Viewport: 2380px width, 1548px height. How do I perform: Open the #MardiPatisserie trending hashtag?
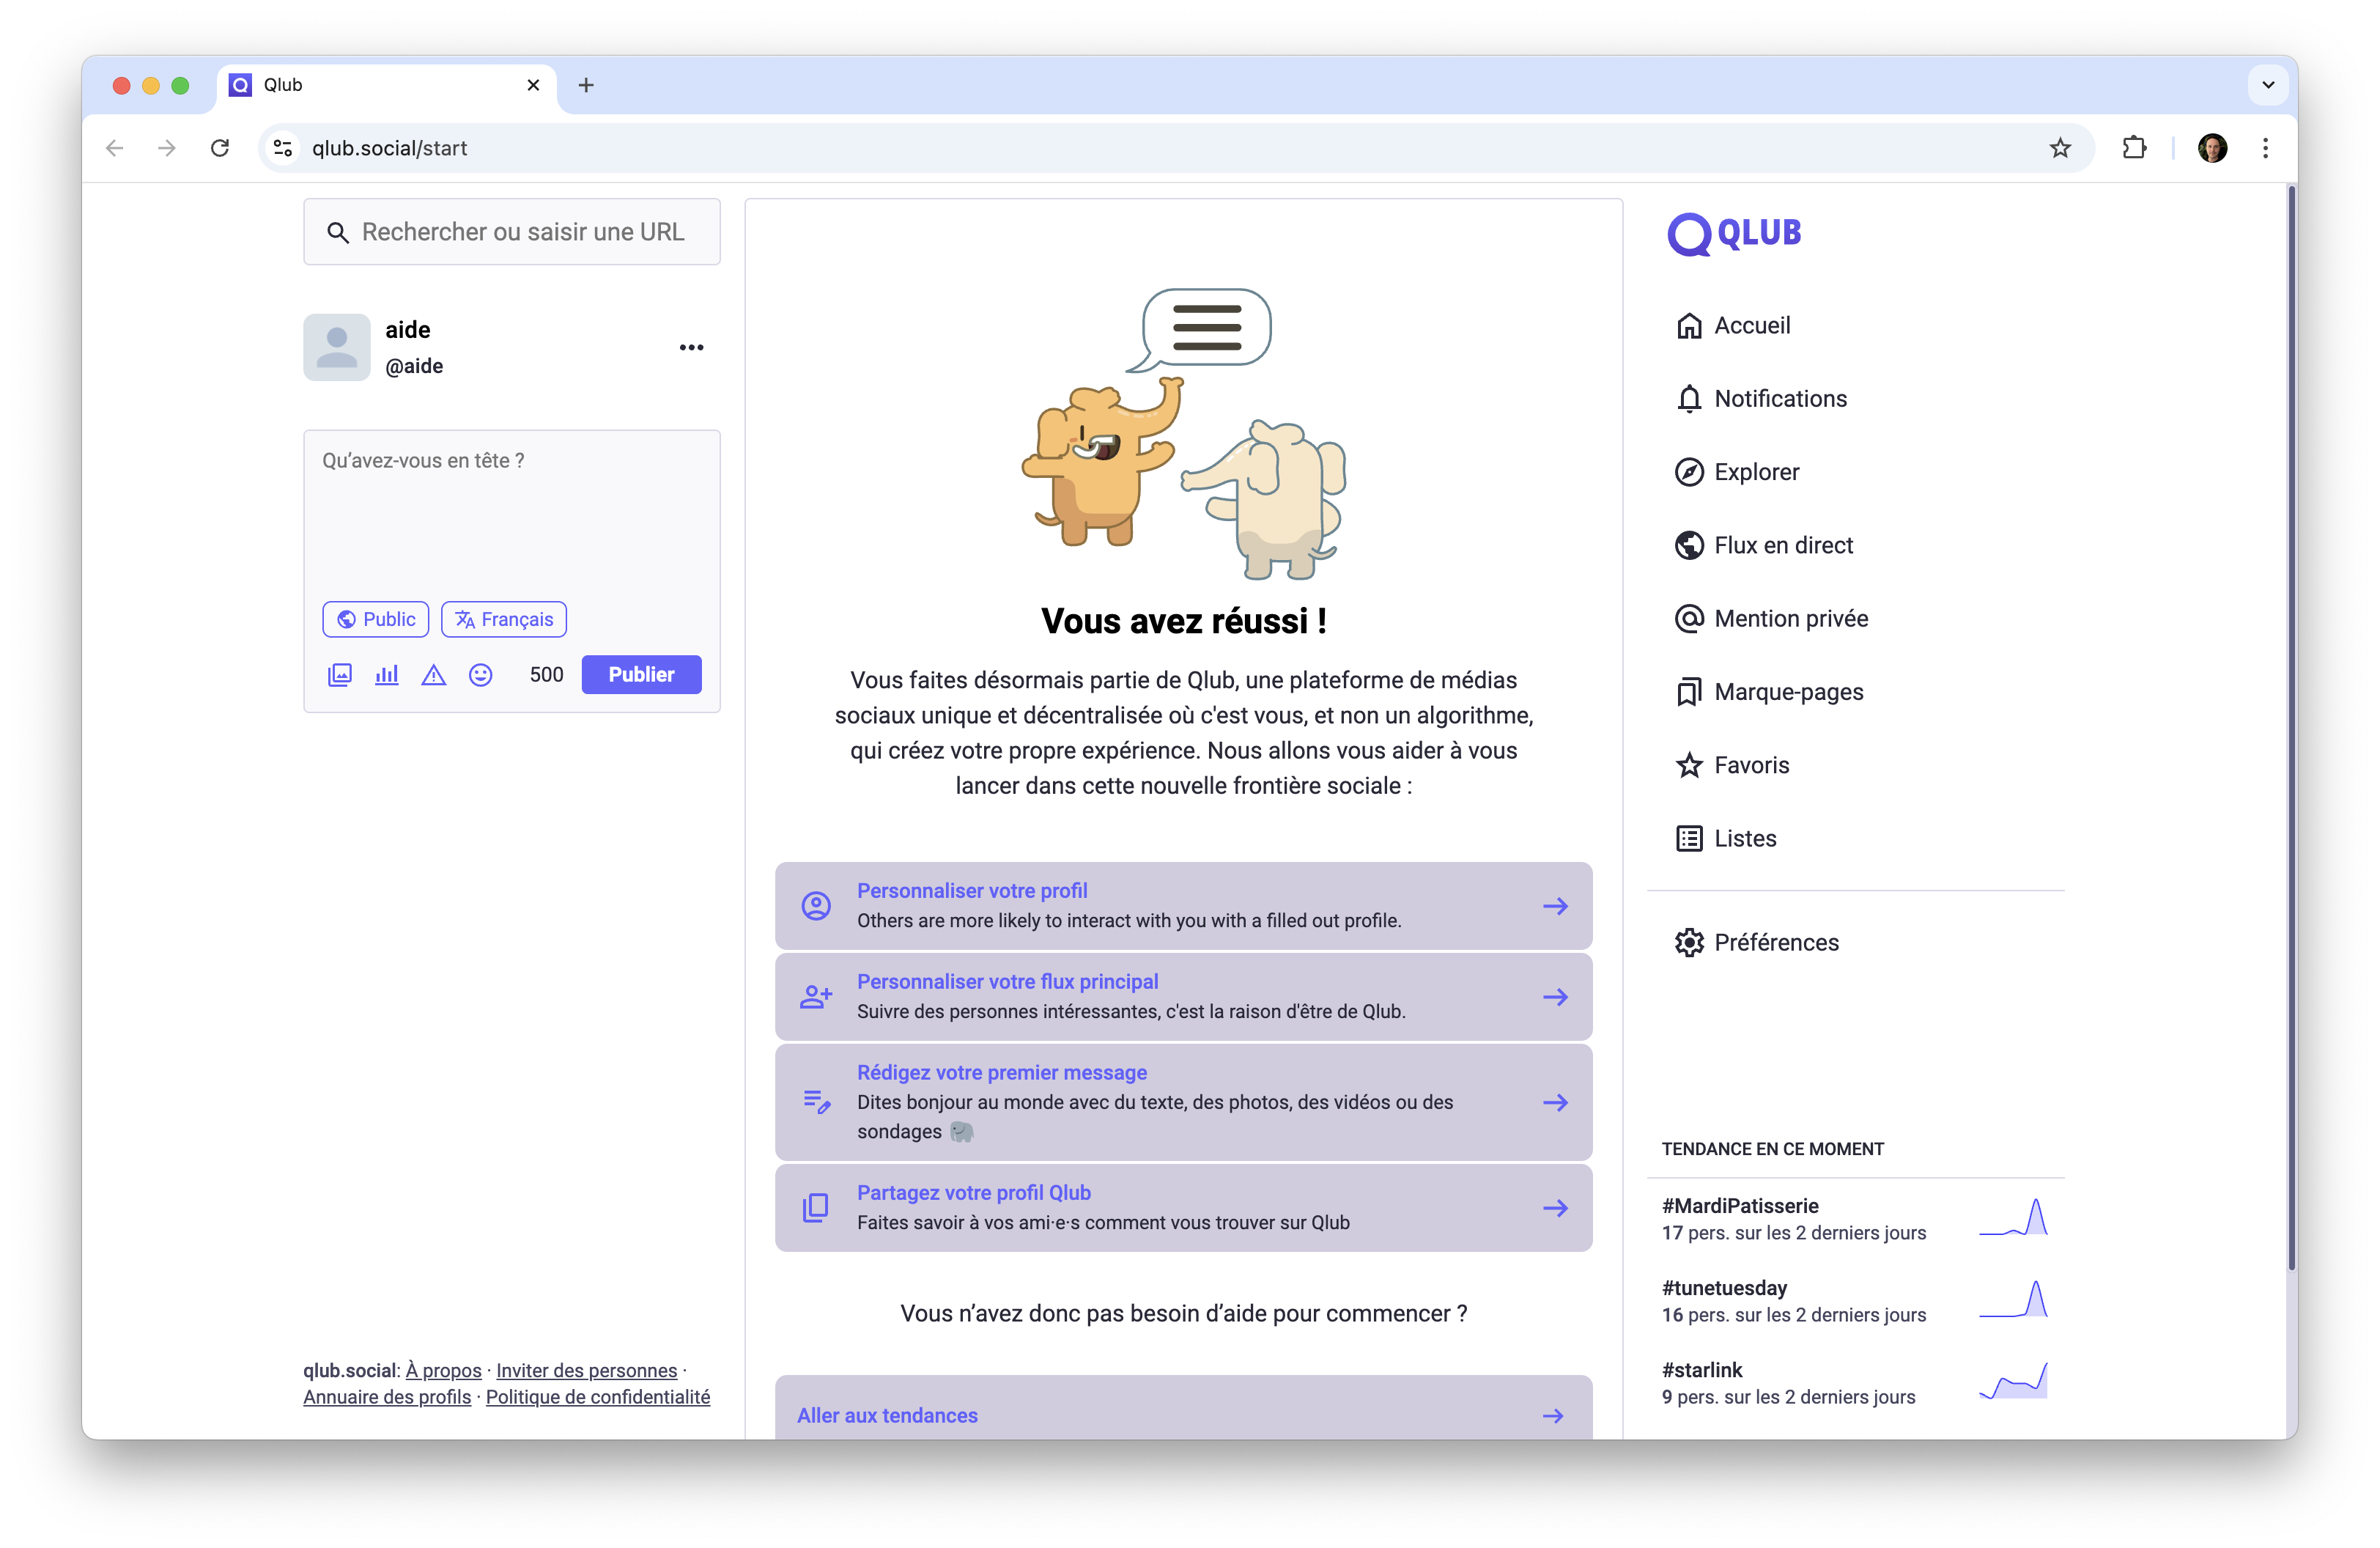point(1740,1207)
